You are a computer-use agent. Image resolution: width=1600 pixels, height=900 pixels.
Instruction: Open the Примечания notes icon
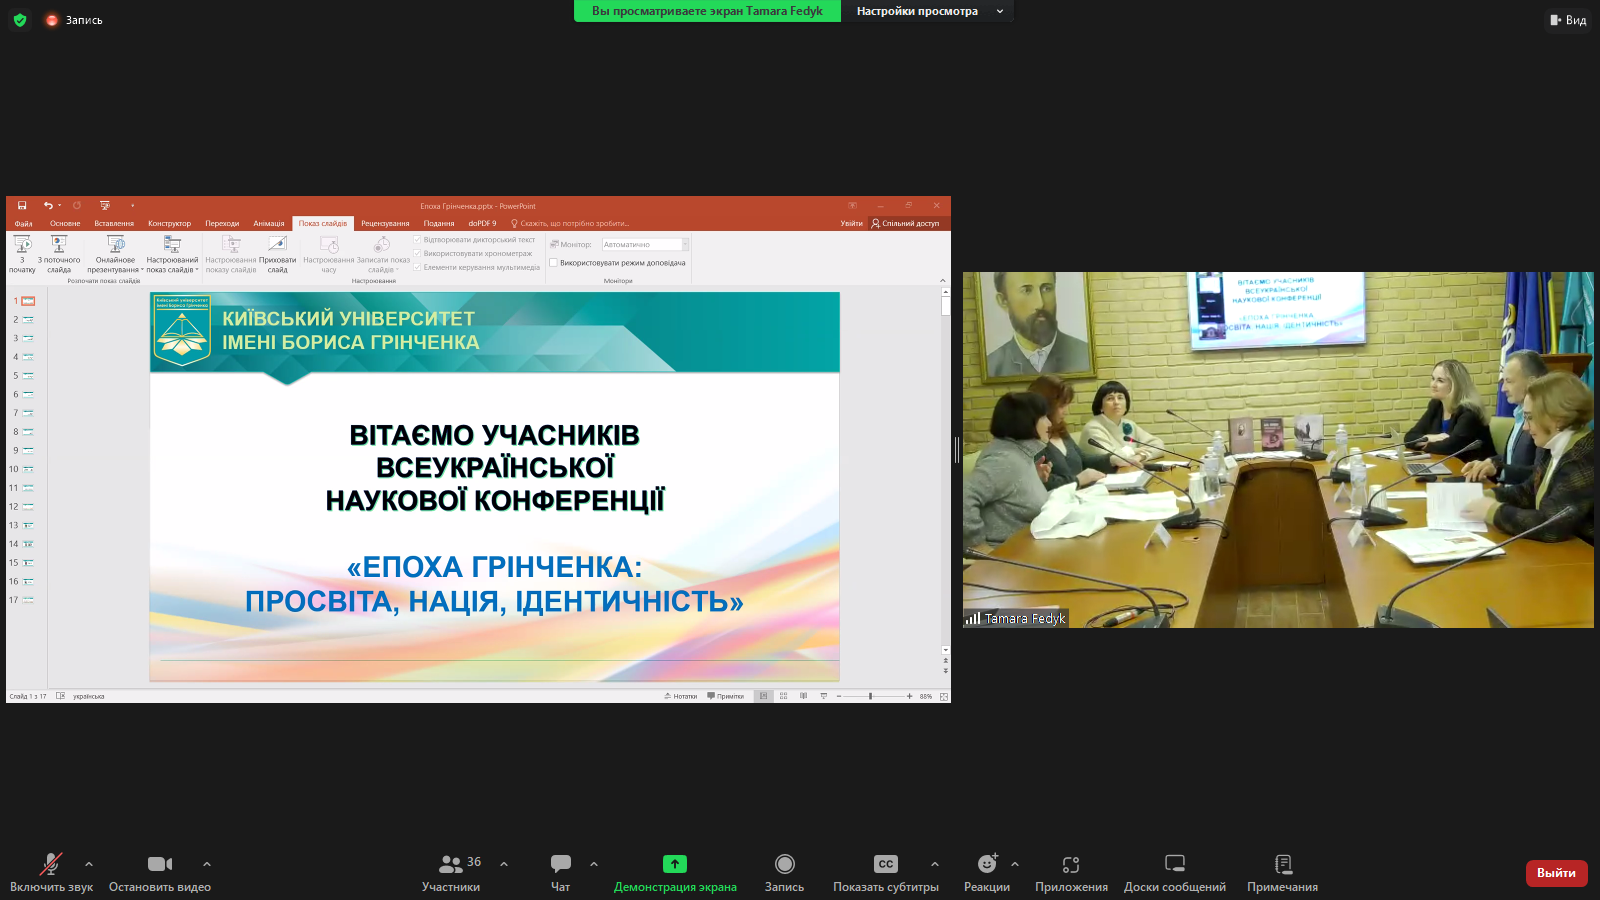point(1282,871)
